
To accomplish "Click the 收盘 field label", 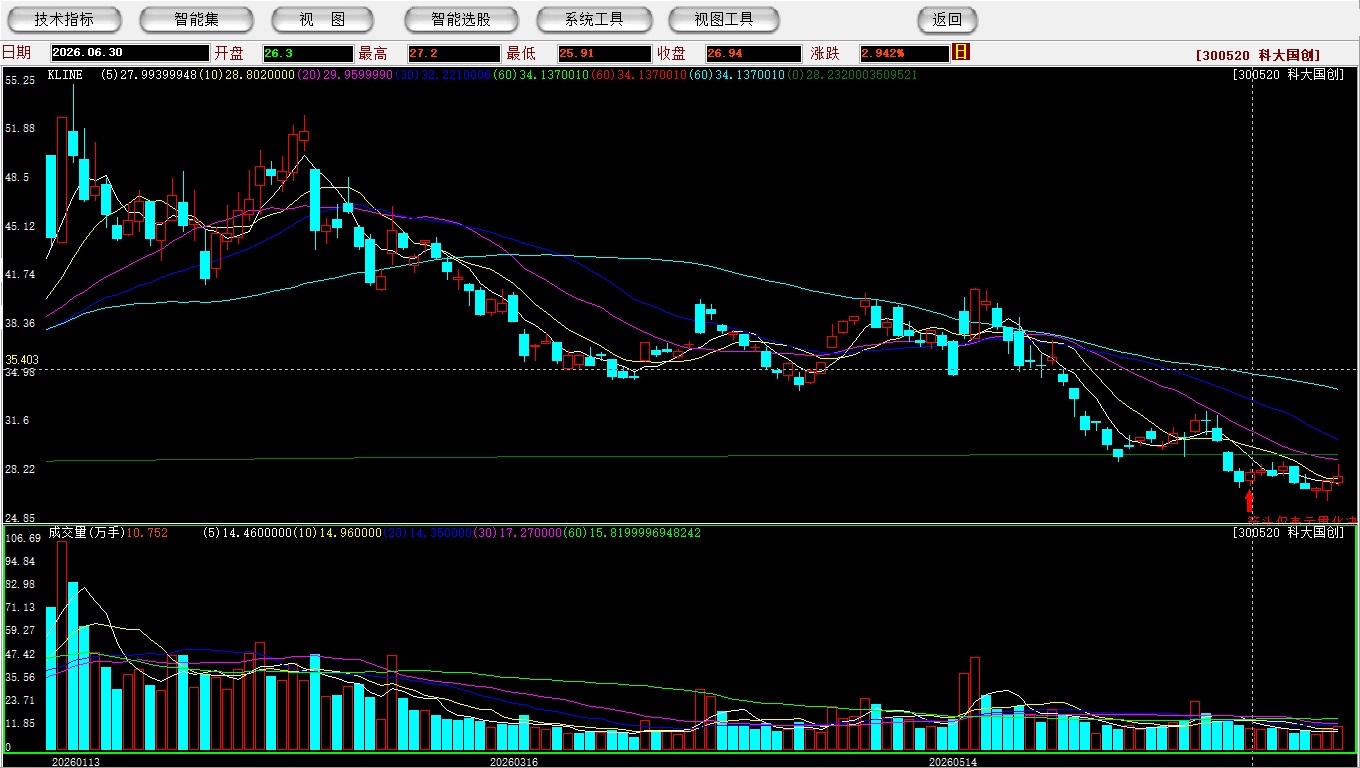I will point(671,53).
